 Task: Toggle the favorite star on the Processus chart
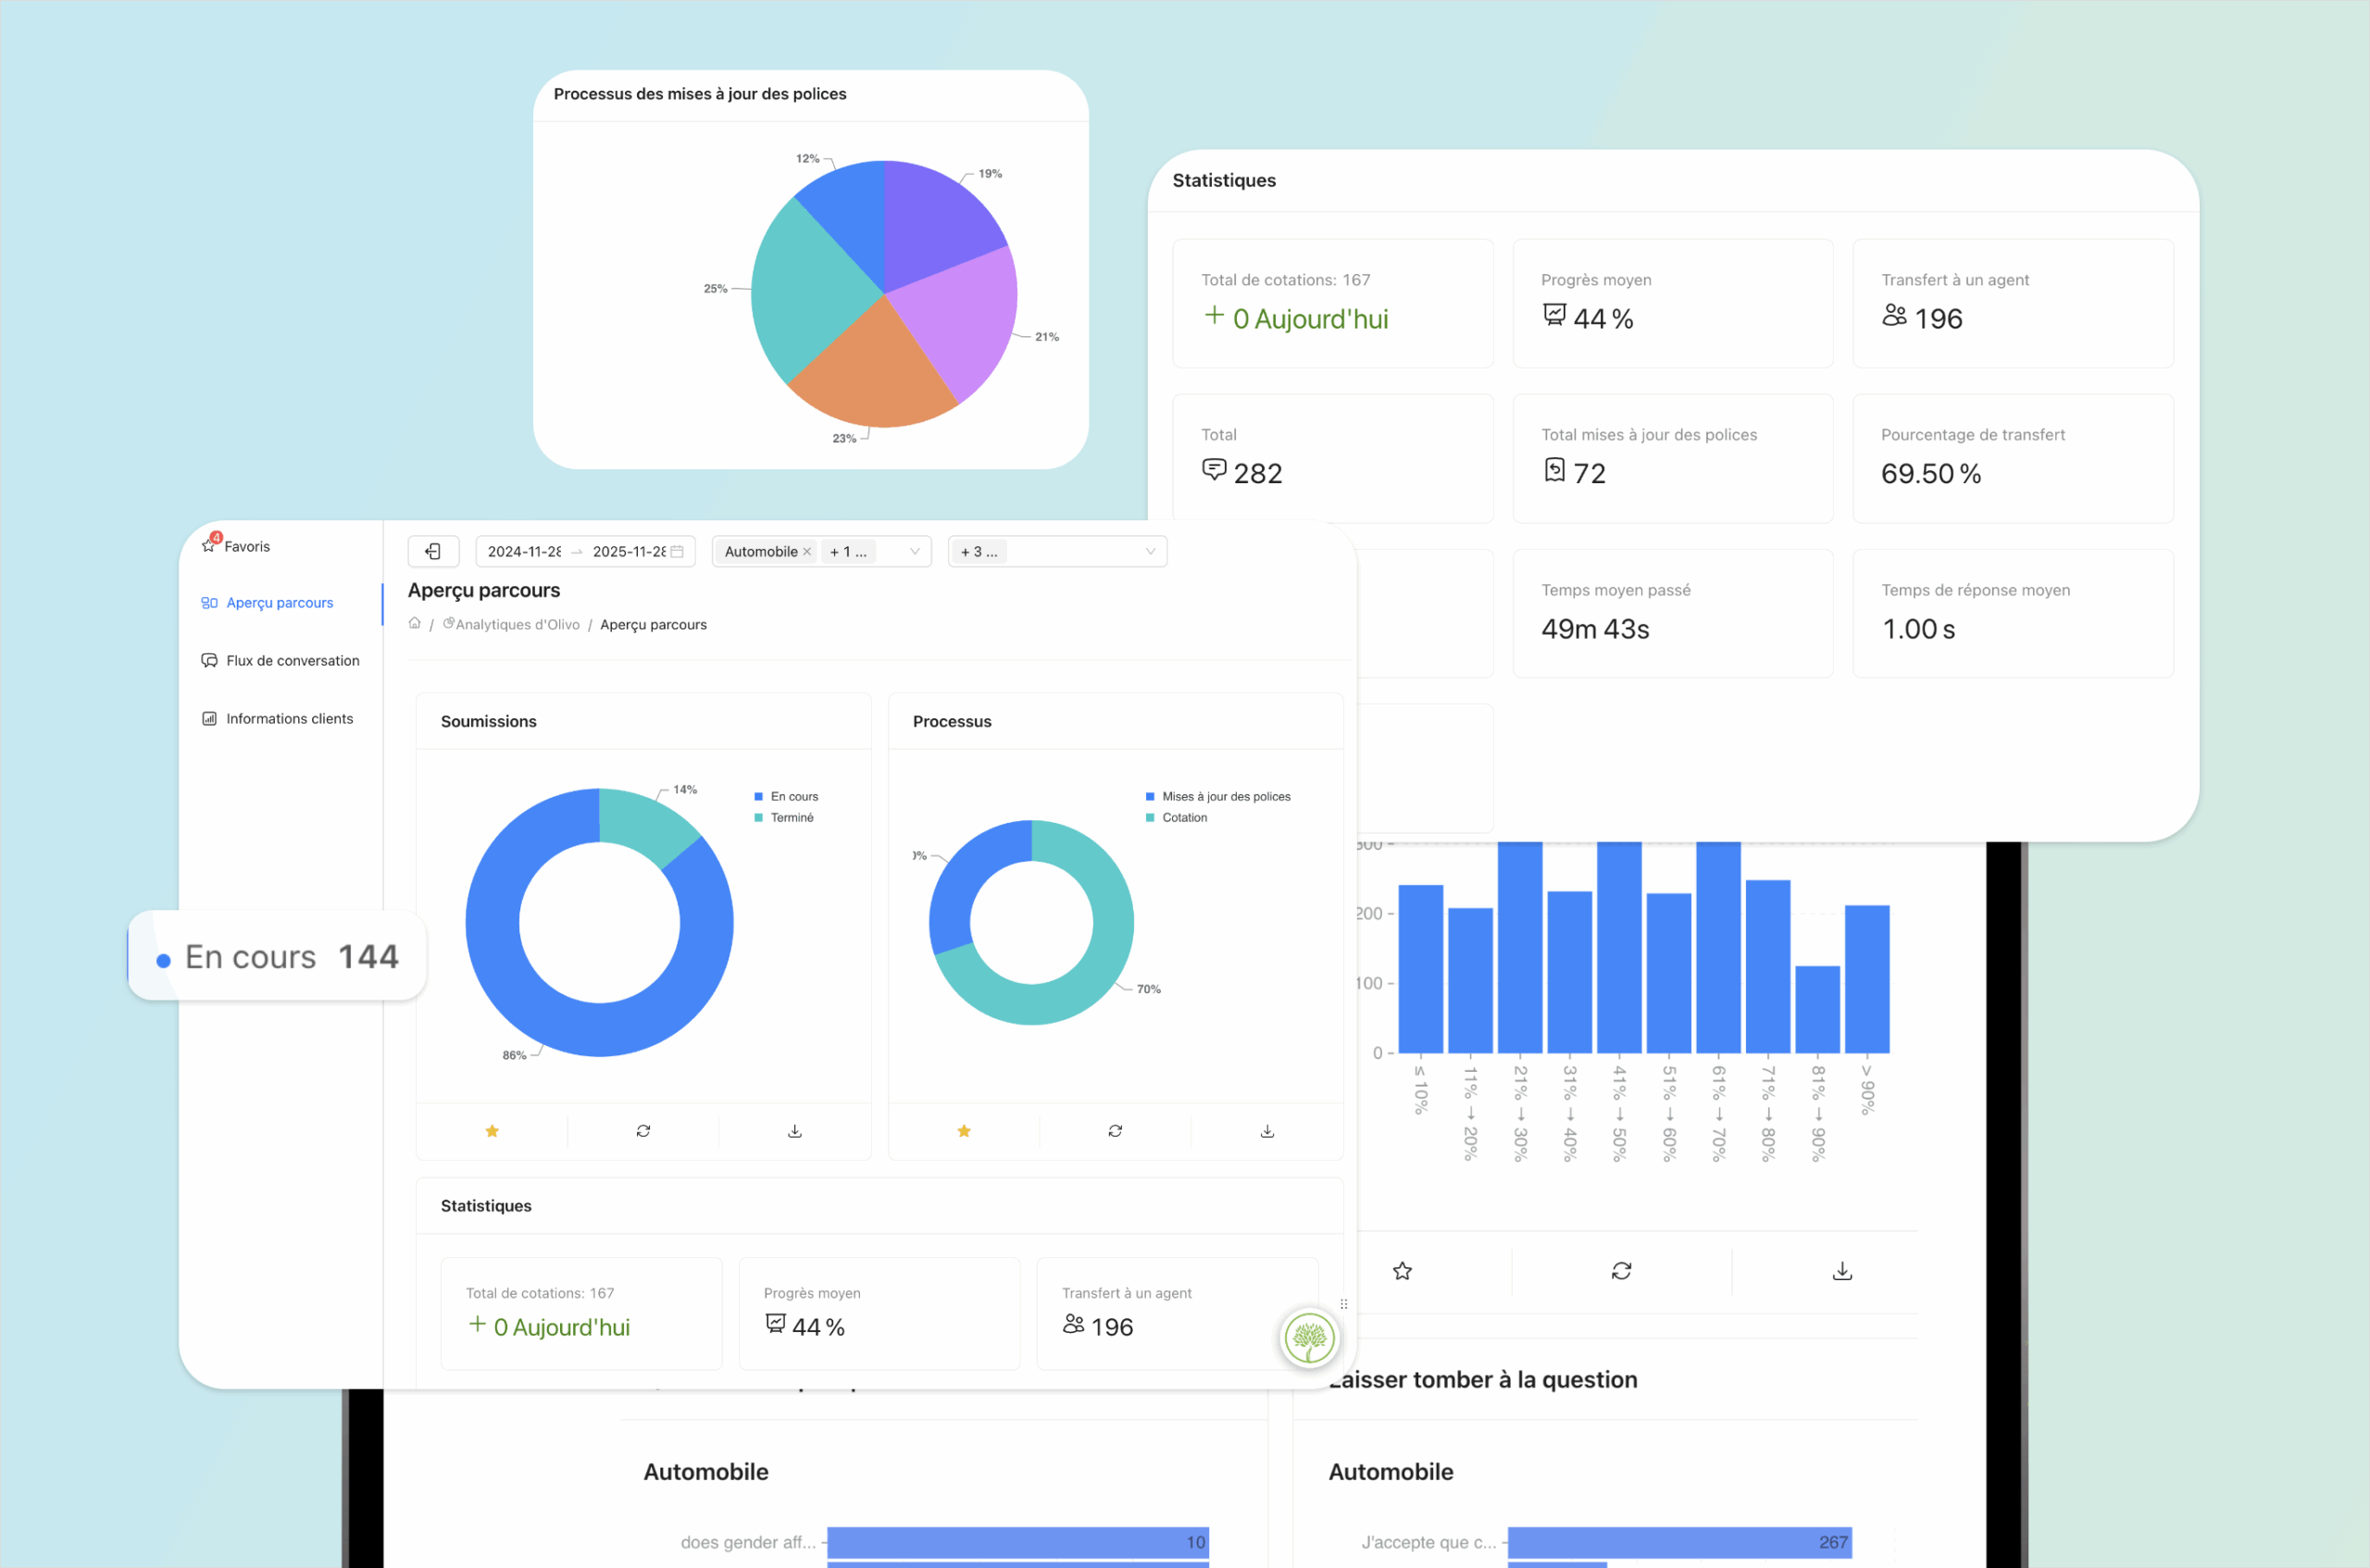964,1130
